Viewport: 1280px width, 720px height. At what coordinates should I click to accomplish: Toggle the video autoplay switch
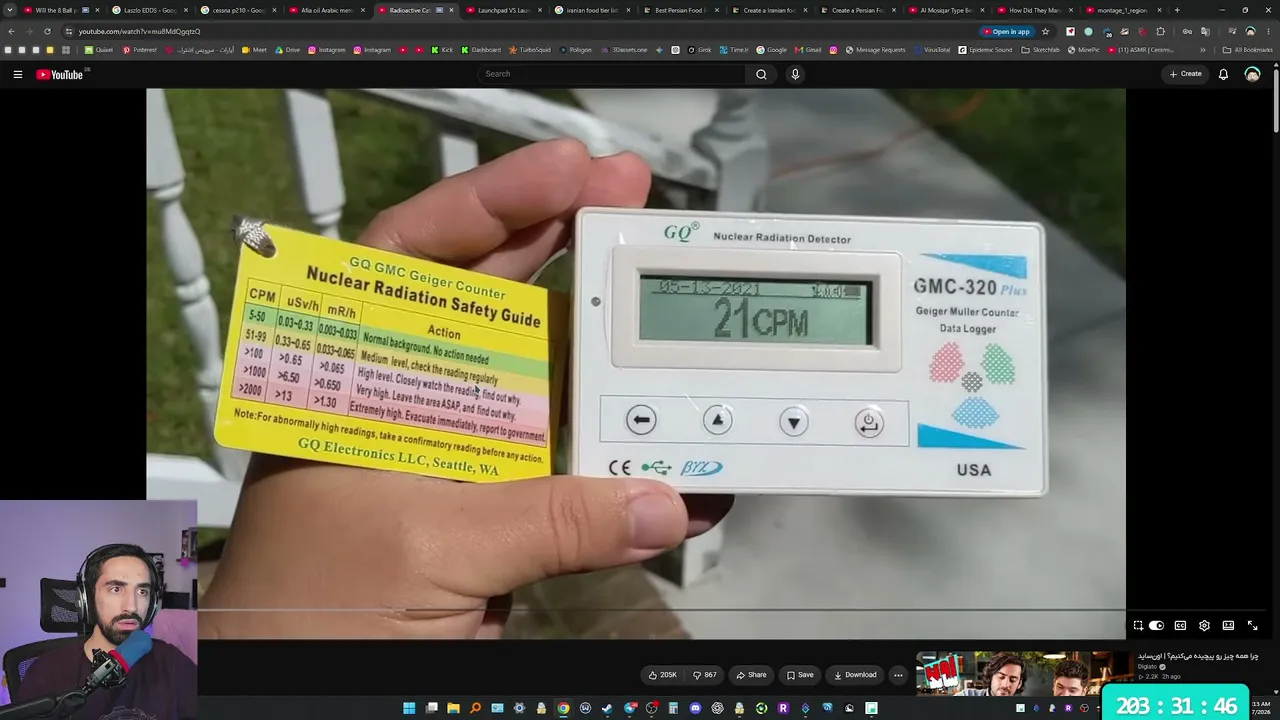[1156, 626]
